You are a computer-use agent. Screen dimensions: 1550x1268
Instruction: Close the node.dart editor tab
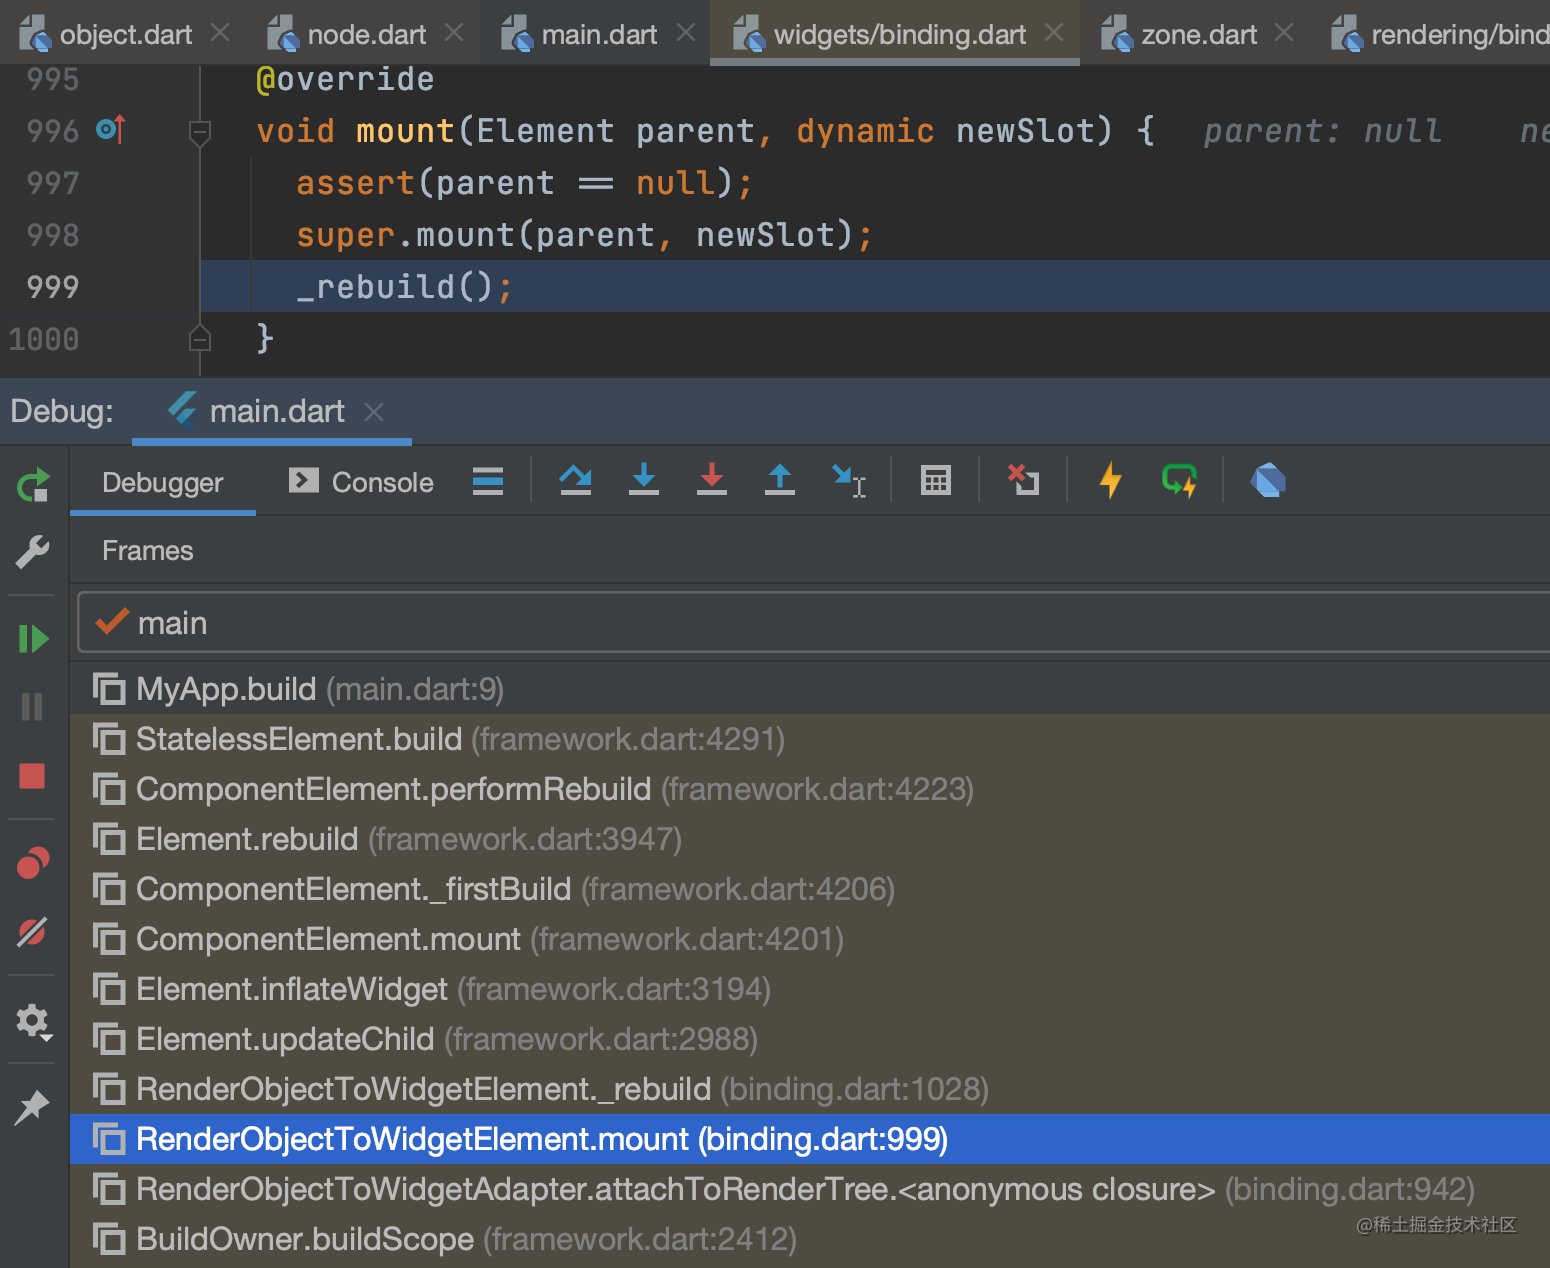click(454, 33)
